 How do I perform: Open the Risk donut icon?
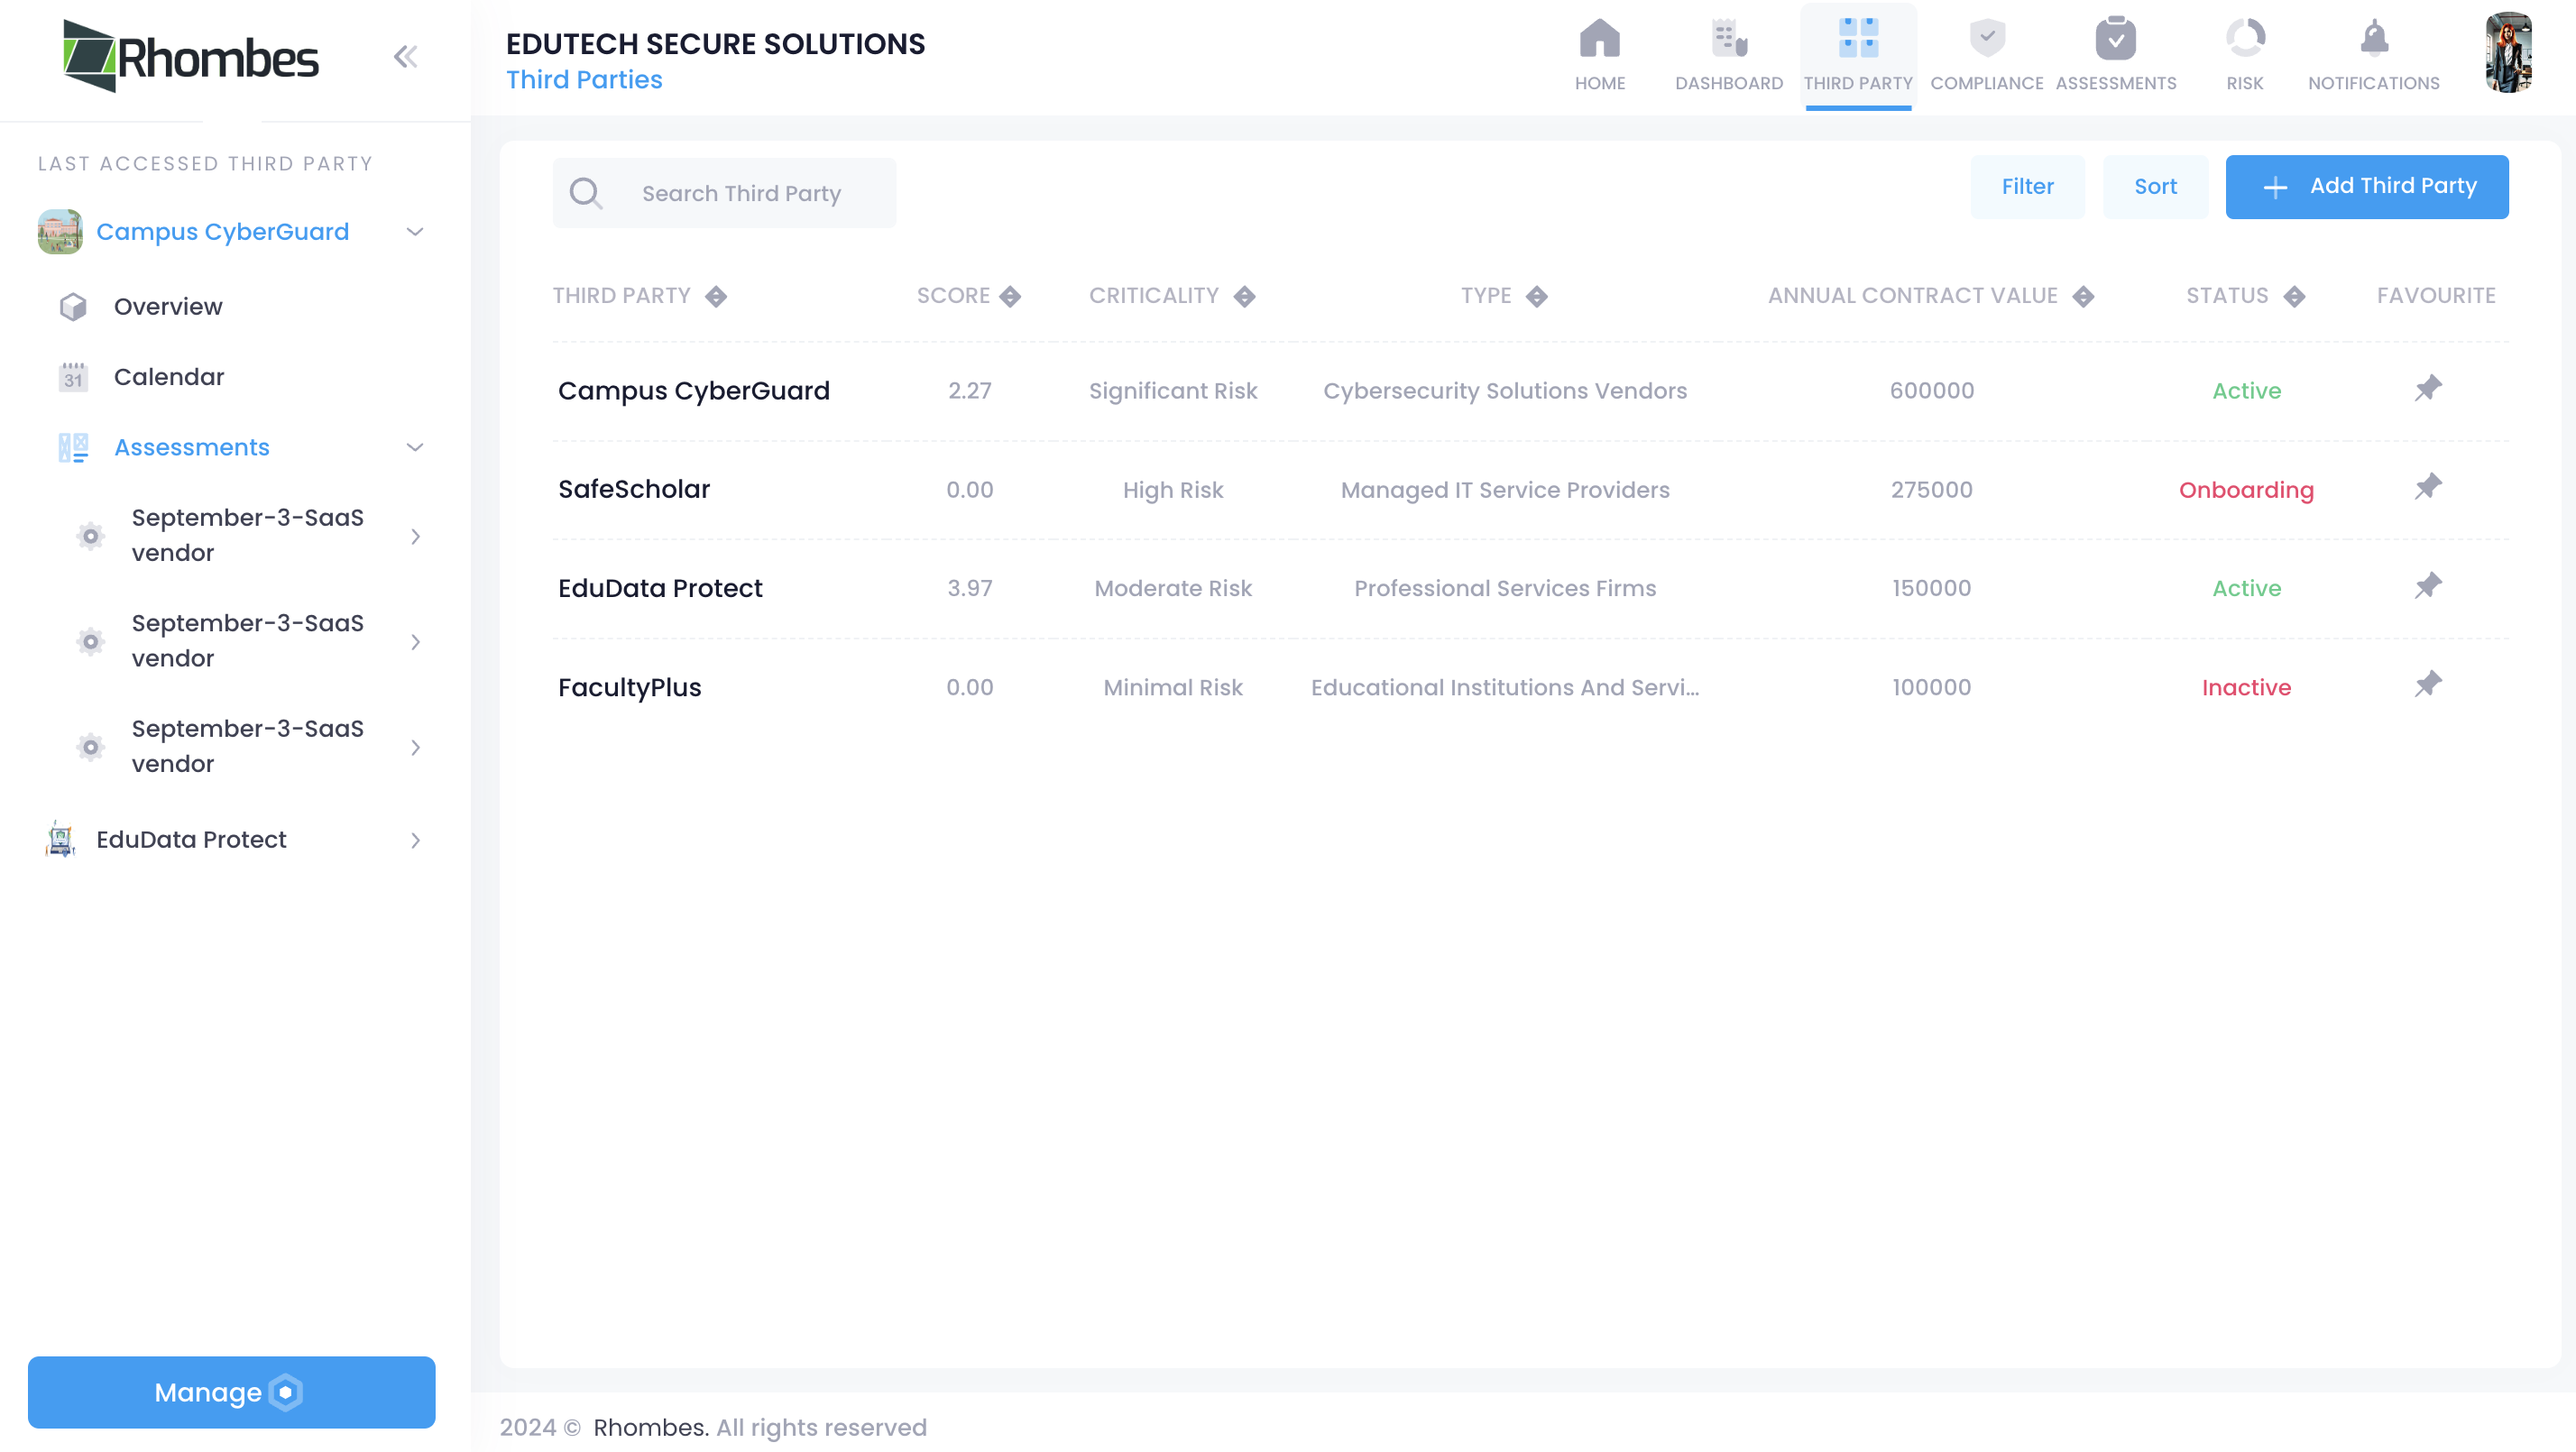[2244, 39]
